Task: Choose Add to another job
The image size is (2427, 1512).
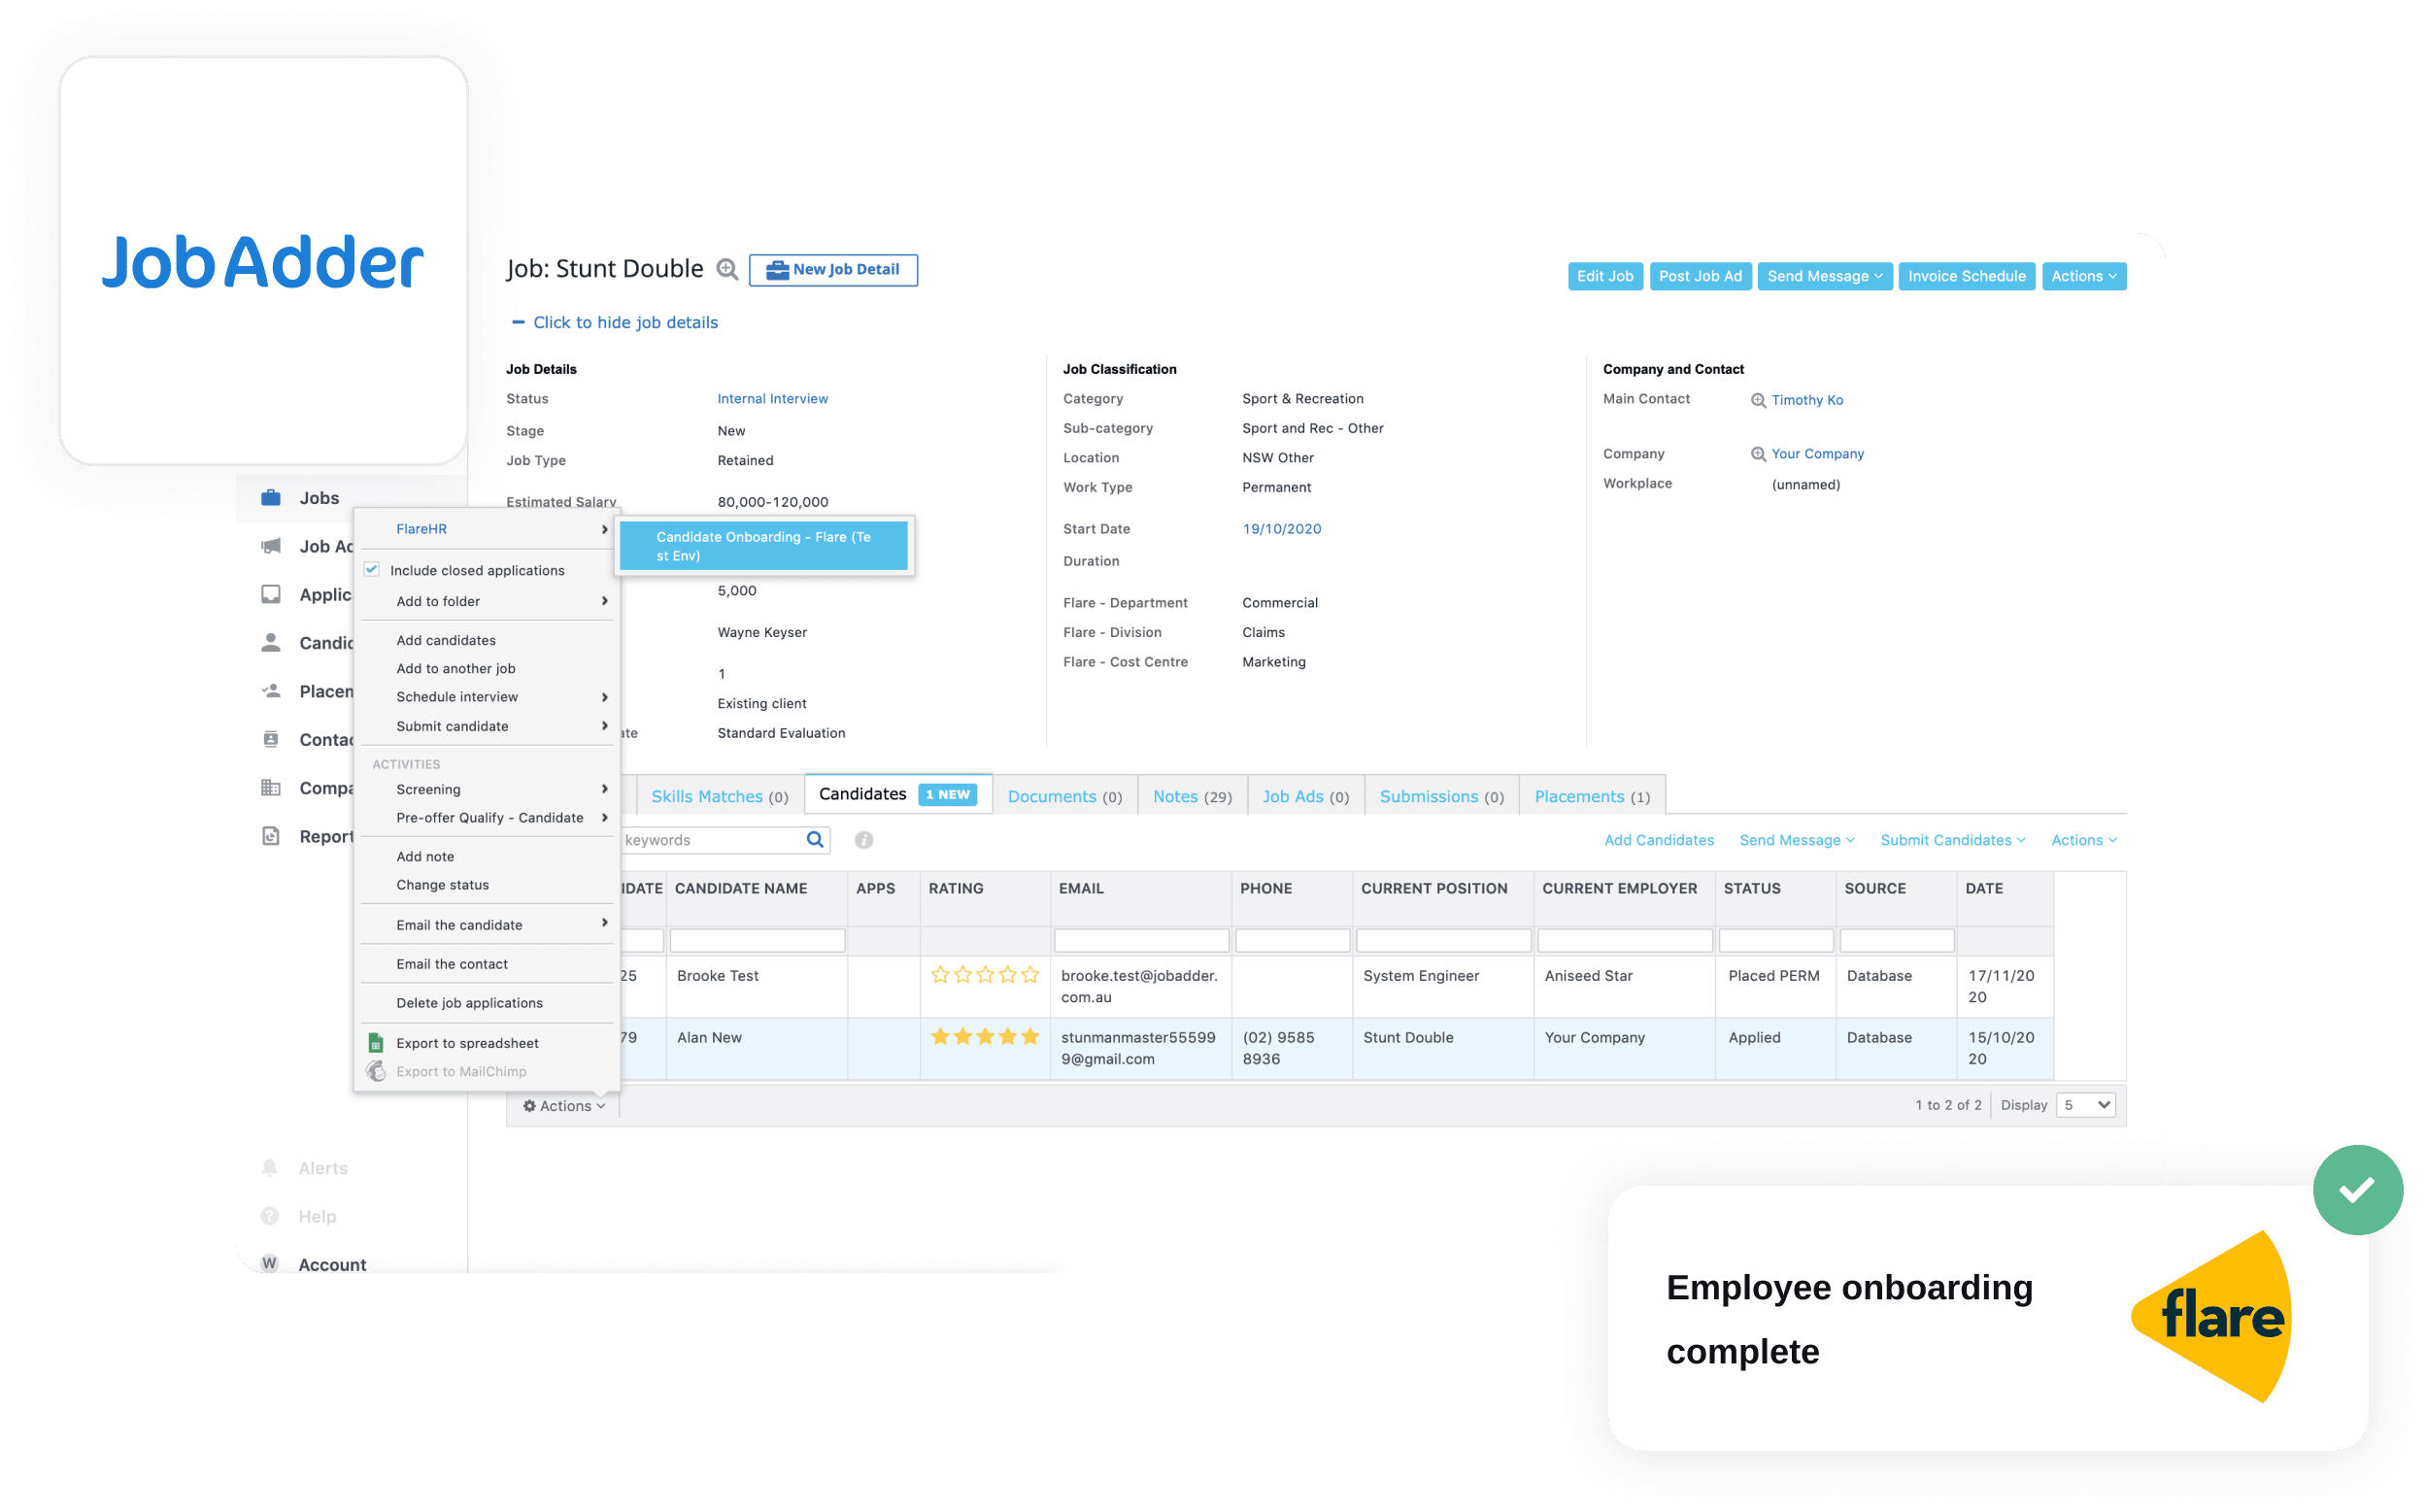Action: click(456, 668)
